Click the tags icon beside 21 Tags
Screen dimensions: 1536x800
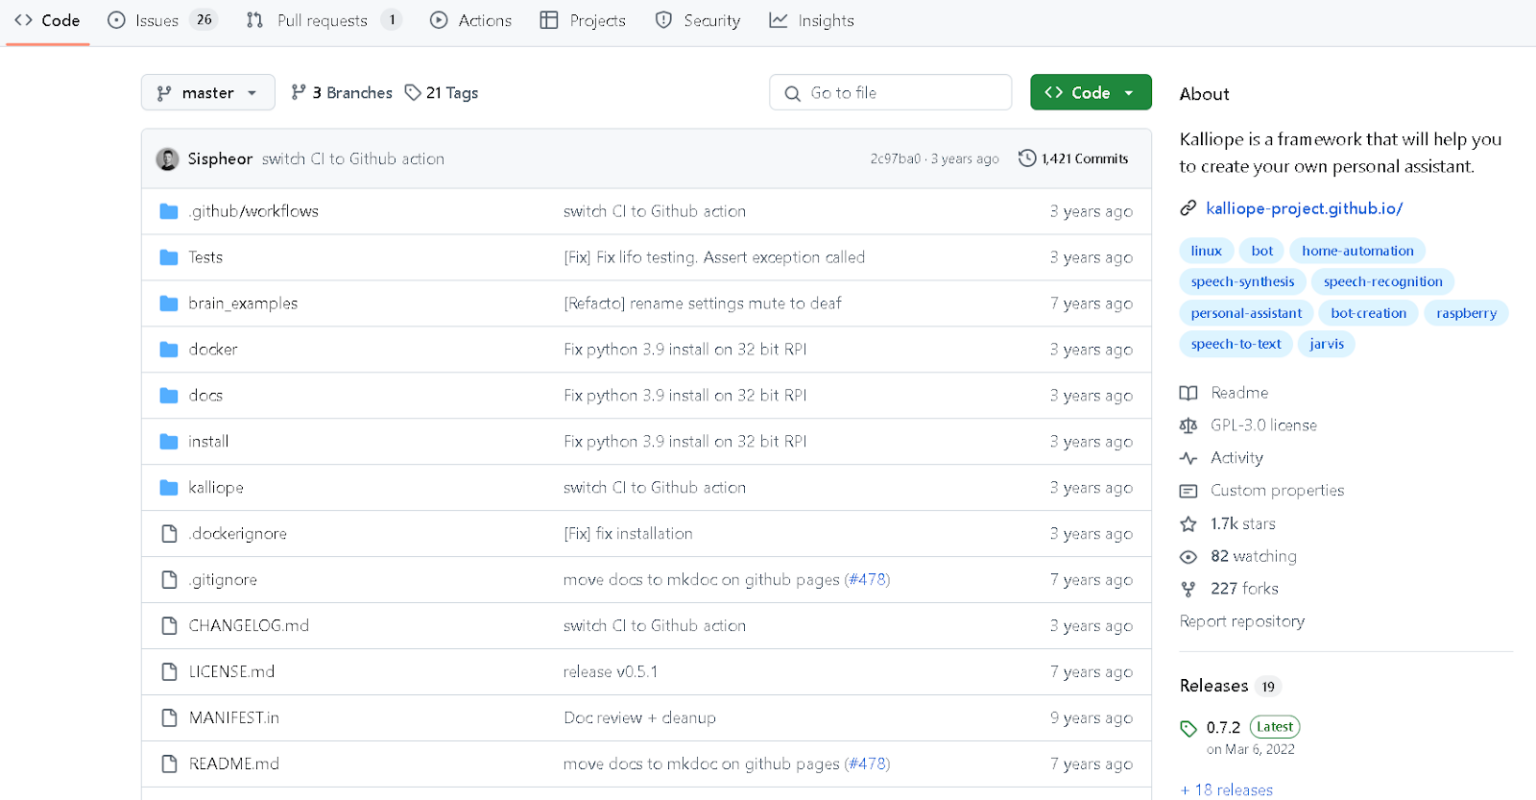[412, 92]
